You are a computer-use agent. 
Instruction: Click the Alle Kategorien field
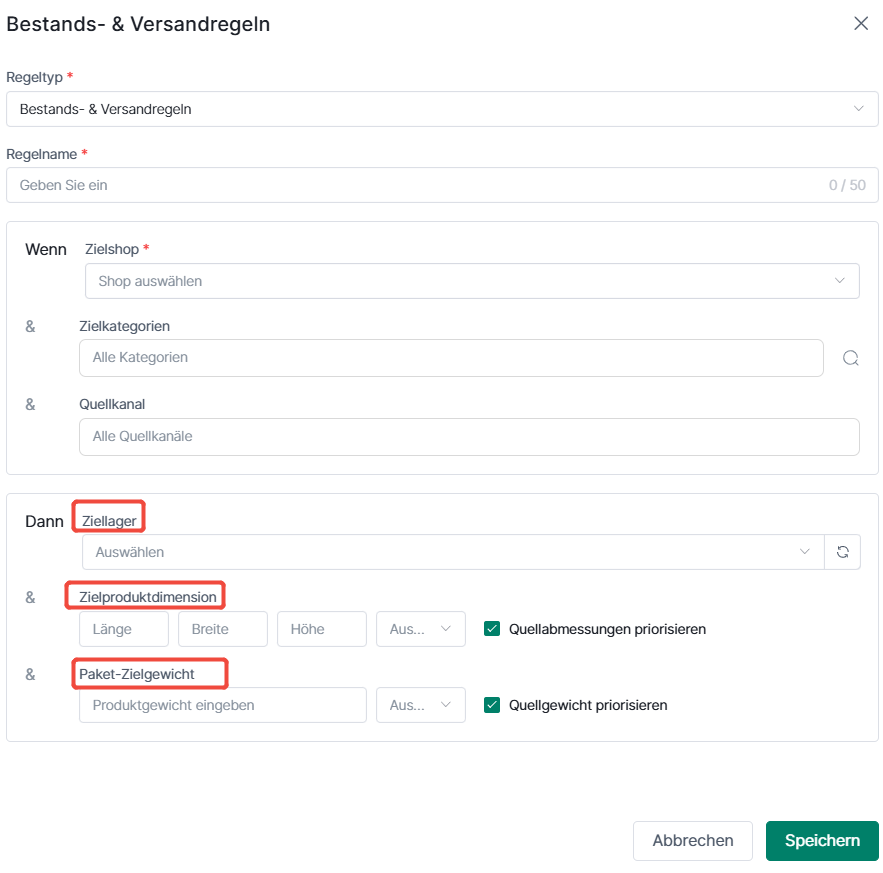pyautogui.click(x=451, y=358)
